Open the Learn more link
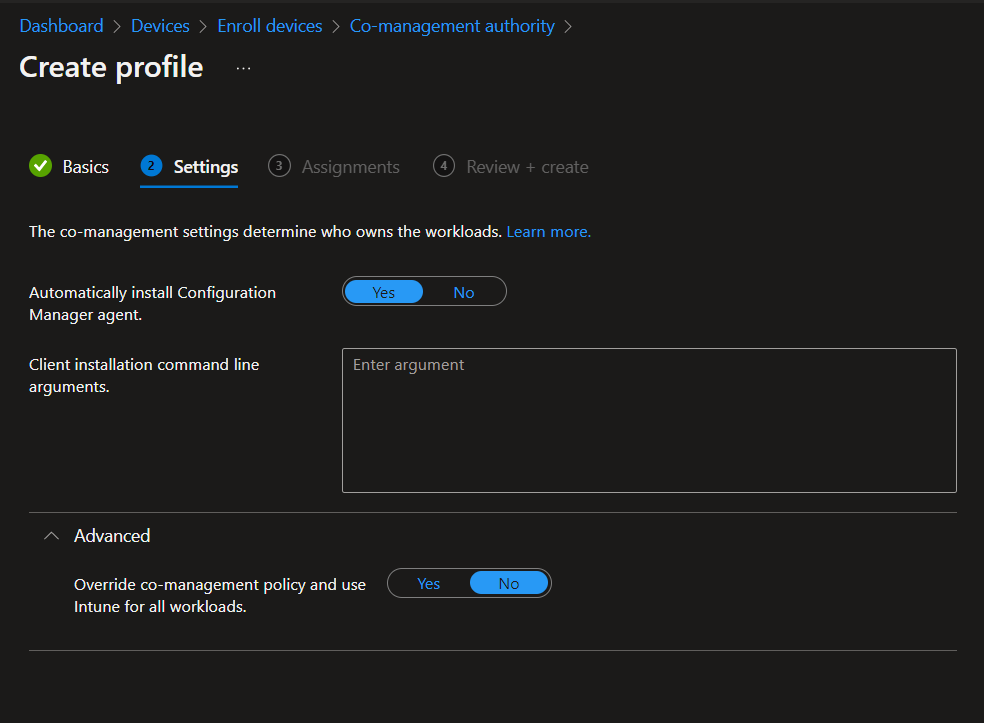The height and width of the screenshot is (723, 984). click(x=548, y=232)
